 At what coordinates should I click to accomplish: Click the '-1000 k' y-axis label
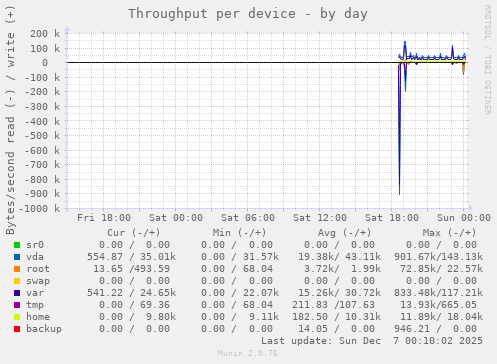39,209
